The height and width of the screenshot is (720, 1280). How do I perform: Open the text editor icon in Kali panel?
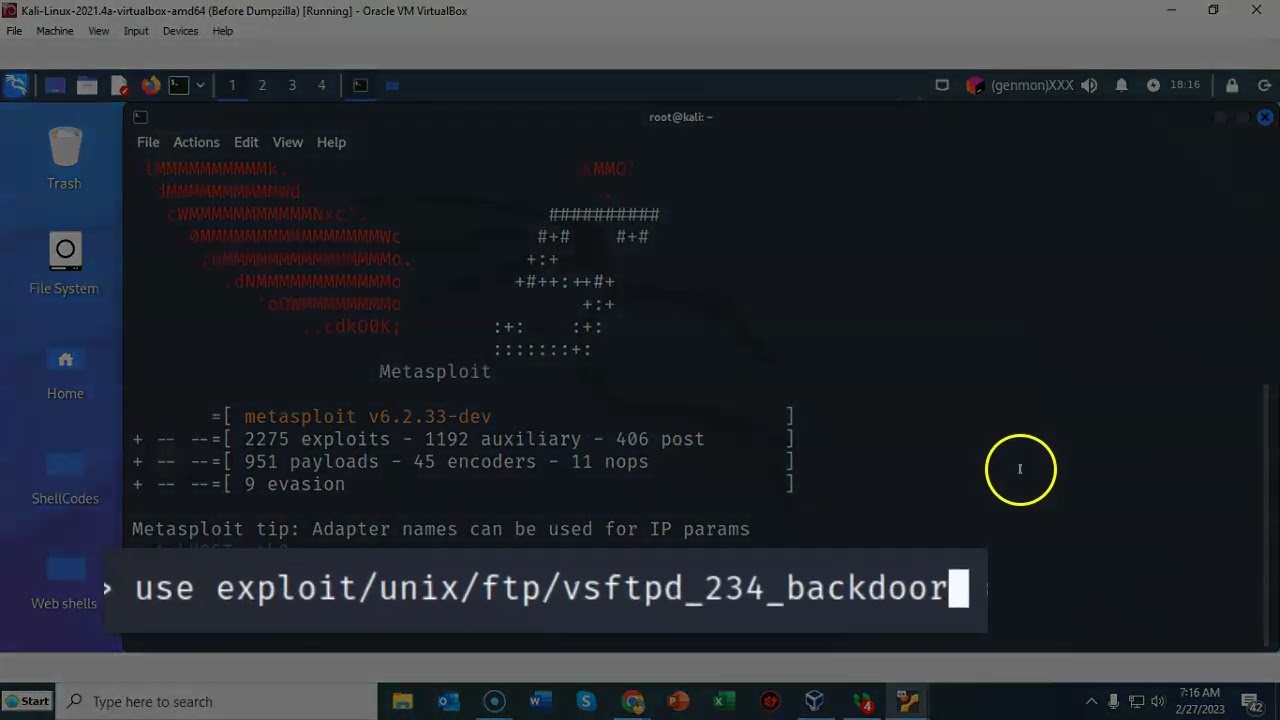click(x=119, y=86)
